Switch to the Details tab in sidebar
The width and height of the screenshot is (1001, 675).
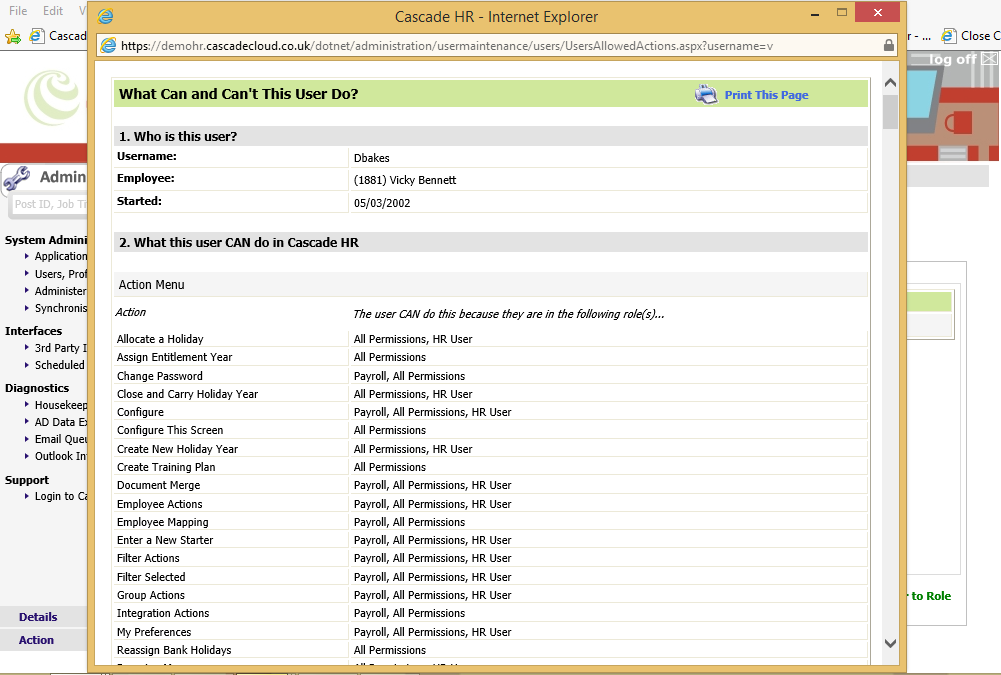38,617
